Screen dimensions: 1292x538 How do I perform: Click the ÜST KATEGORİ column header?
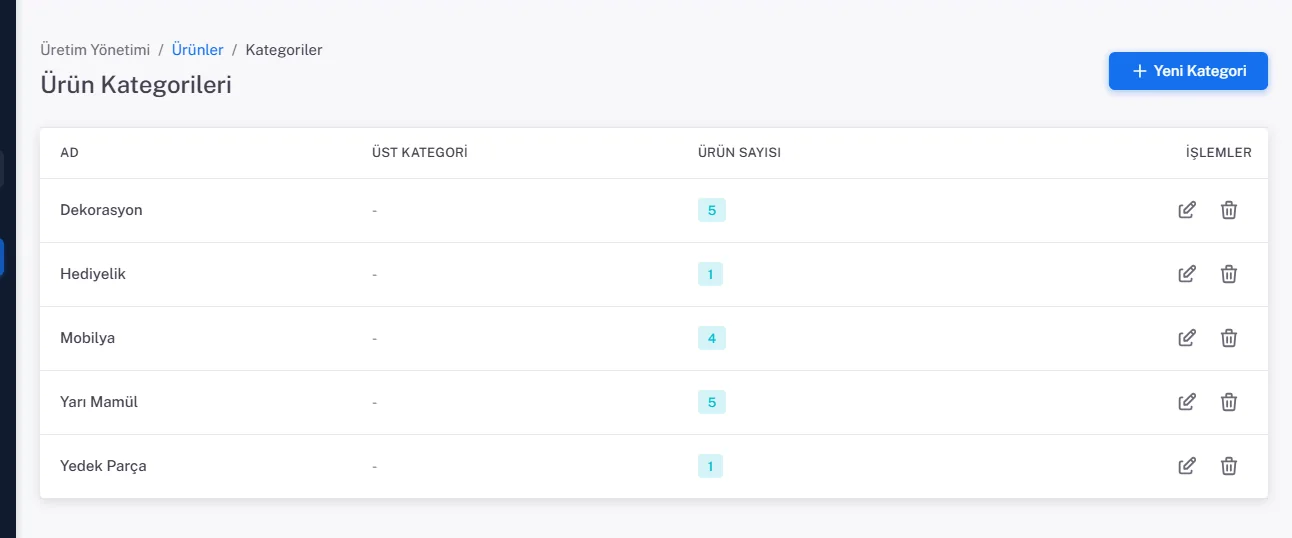coord(420,153)
